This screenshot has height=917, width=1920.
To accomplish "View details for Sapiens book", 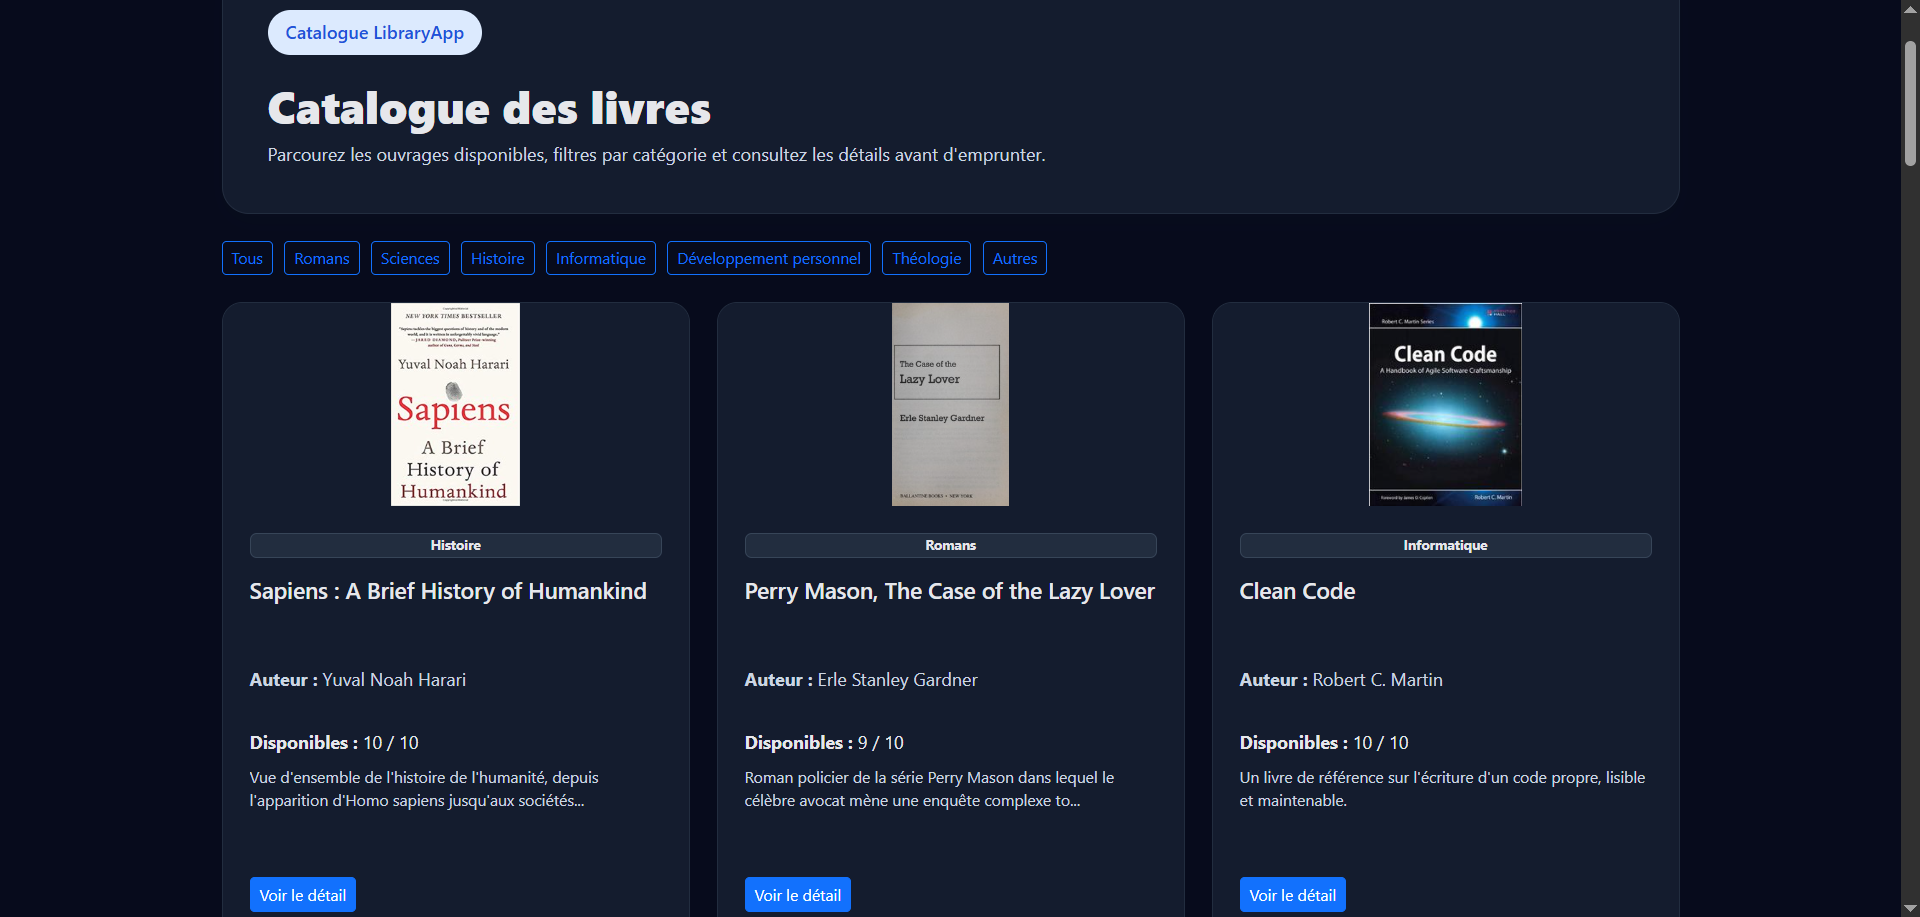I will pyautogui.click(x=303, y=895).
